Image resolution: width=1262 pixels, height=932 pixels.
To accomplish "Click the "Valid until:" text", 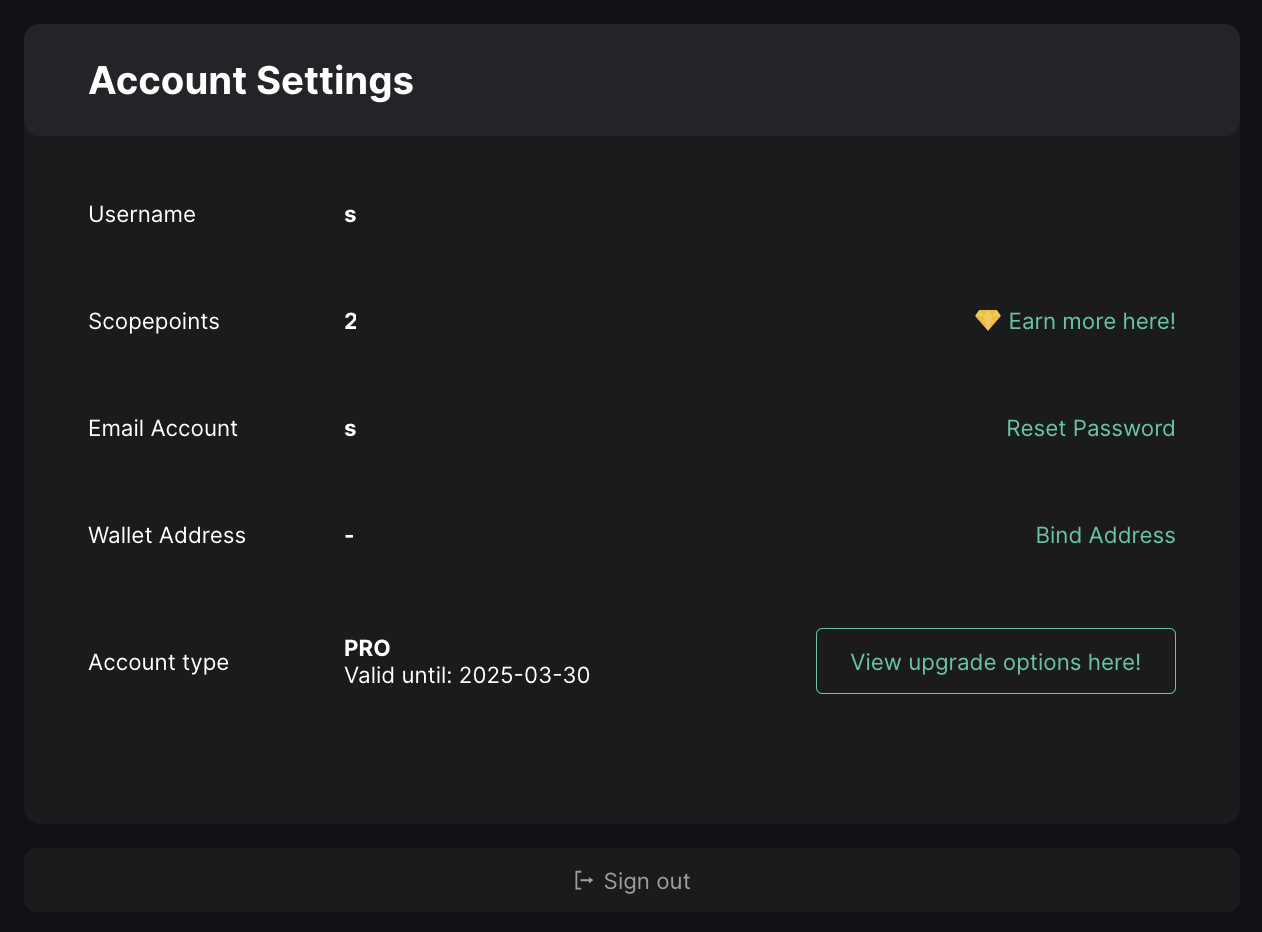I will pyautogui.click(x=398, y=676).
